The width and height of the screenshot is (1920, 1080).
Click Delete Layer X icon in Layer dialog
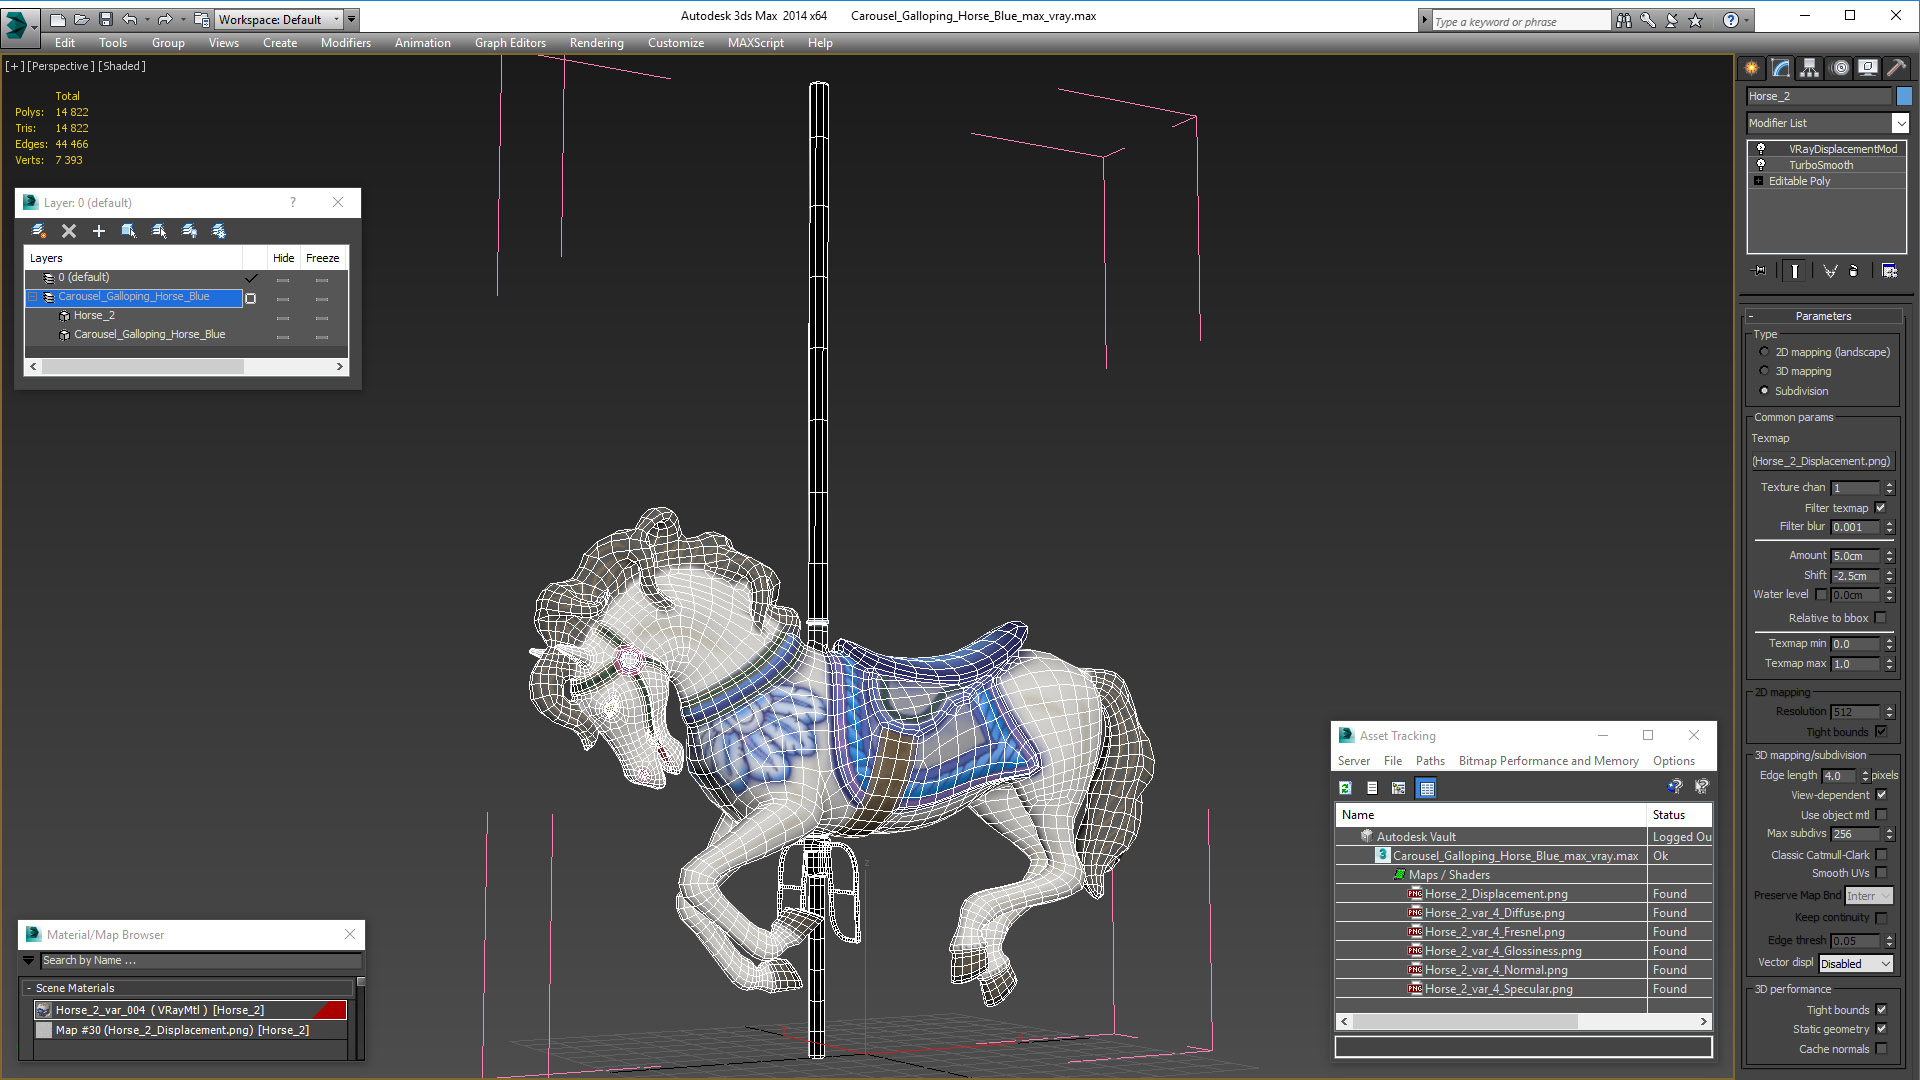click(69, 231)
